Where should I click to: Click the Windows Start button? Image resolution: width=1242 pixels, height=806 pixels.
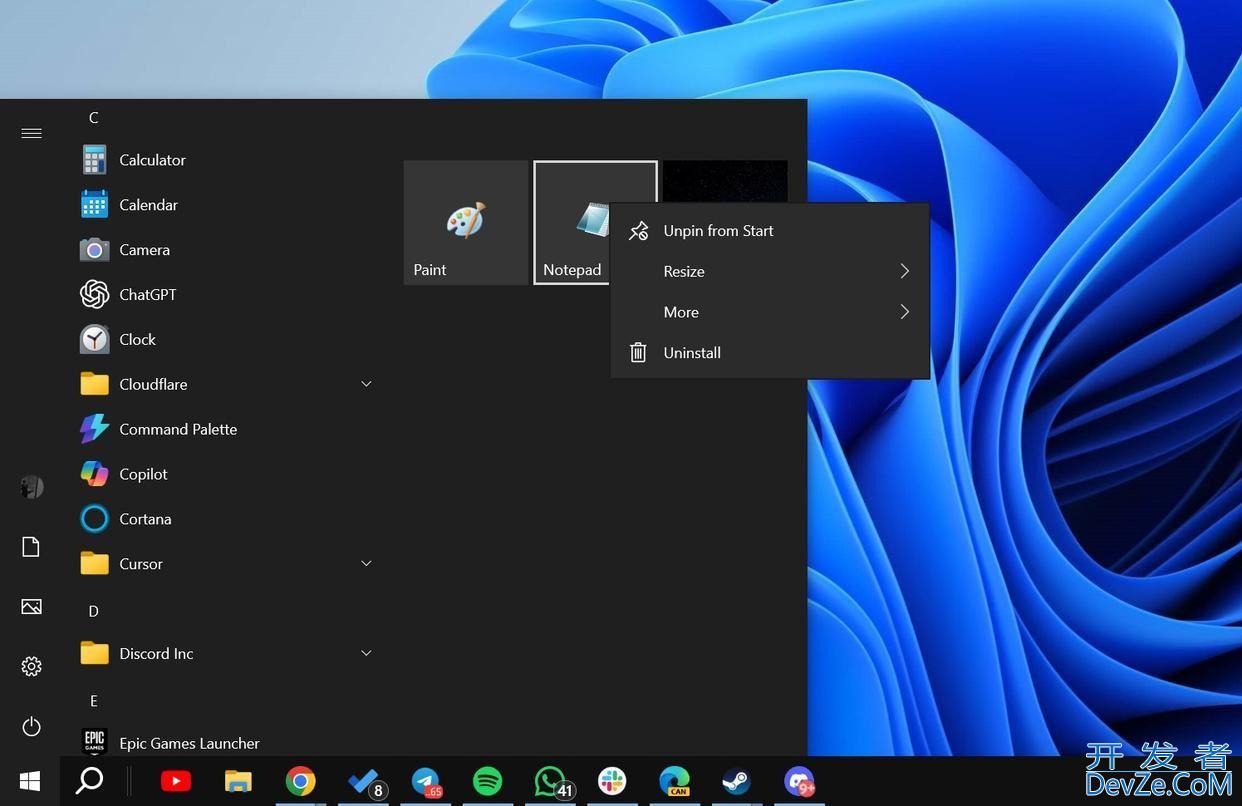[30, 781]
